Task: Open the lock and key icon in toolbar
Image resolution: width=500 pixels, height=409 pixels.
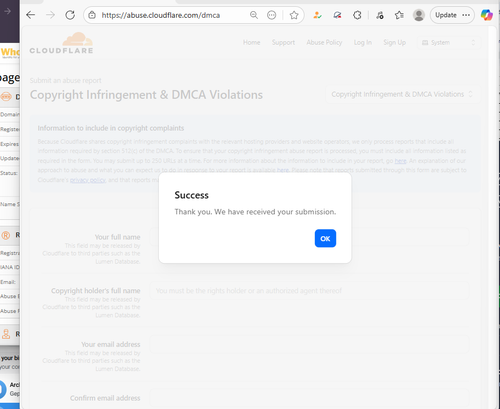Action: click(x=380, y=15)
